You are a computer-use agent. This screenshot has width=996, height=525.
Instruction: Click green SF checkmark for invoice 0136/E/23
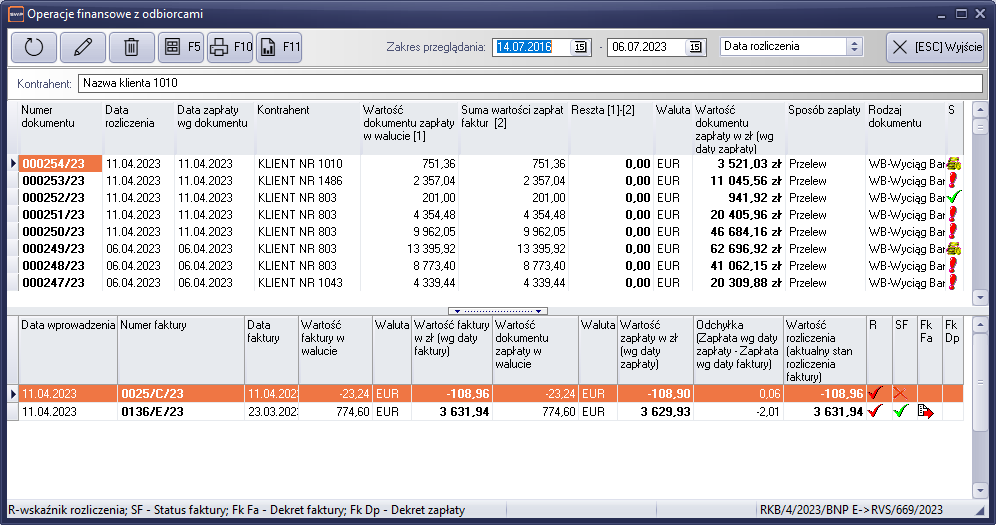click(901, 411)
